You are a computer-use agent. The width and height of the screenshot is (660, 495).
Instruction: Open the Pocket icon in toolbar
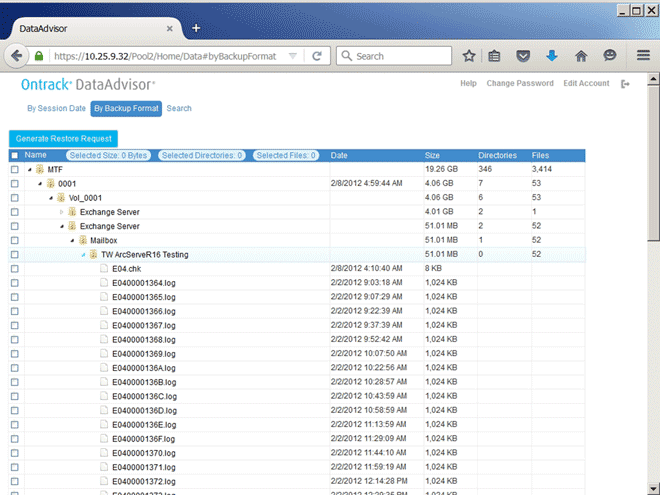coord(523,56)
